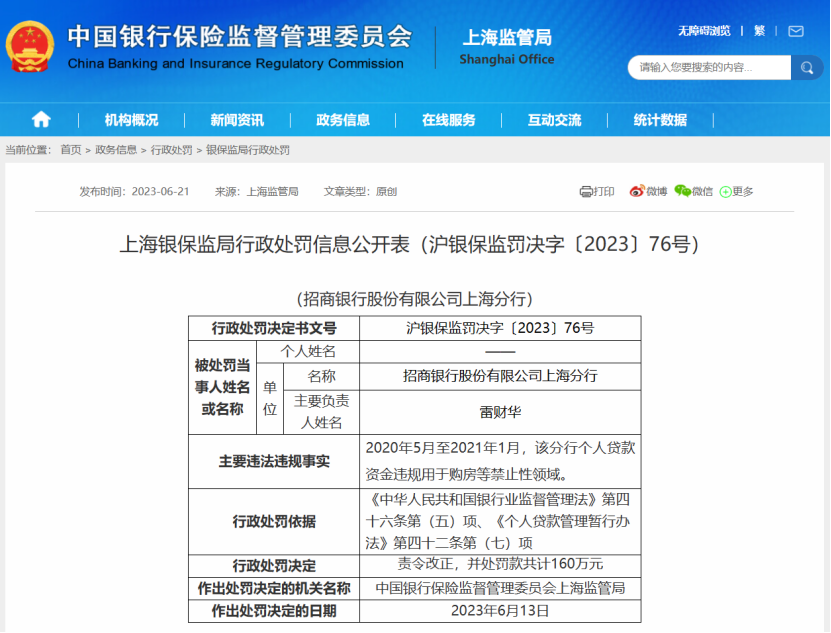Open the mail envelope icon

795,31
